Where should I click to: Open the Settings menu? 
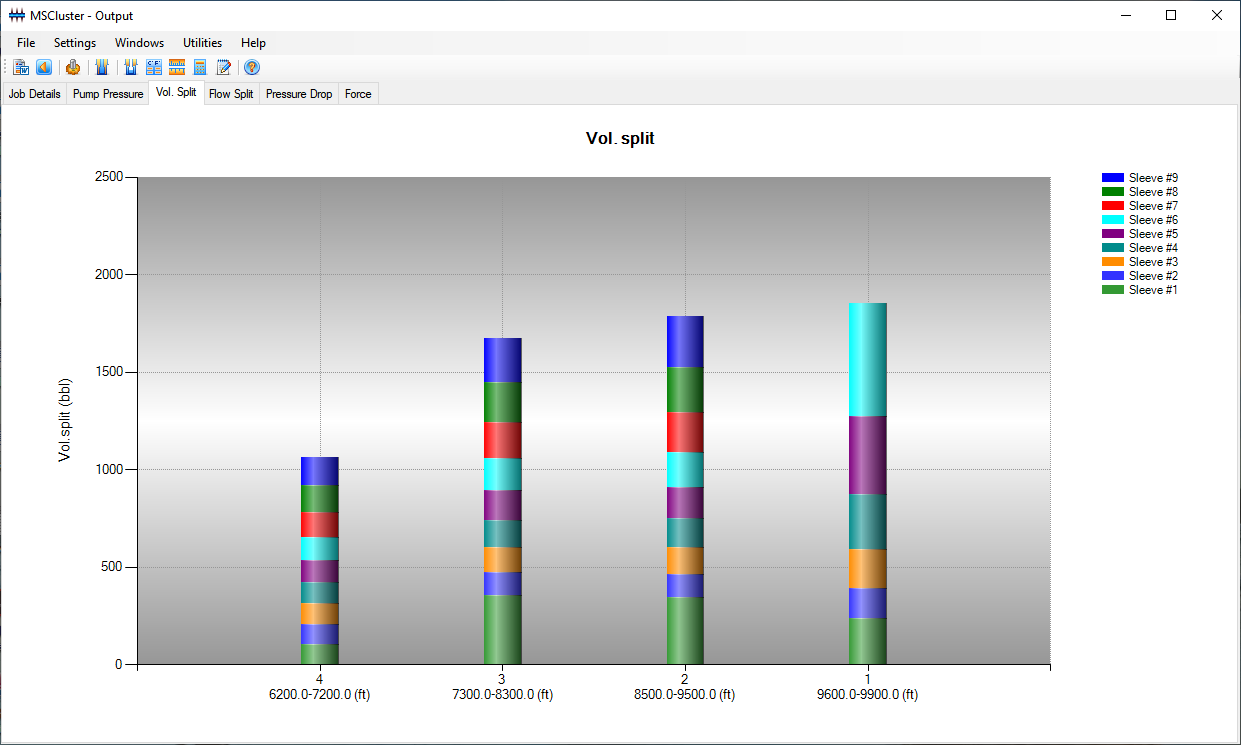(x=75, y=43)
